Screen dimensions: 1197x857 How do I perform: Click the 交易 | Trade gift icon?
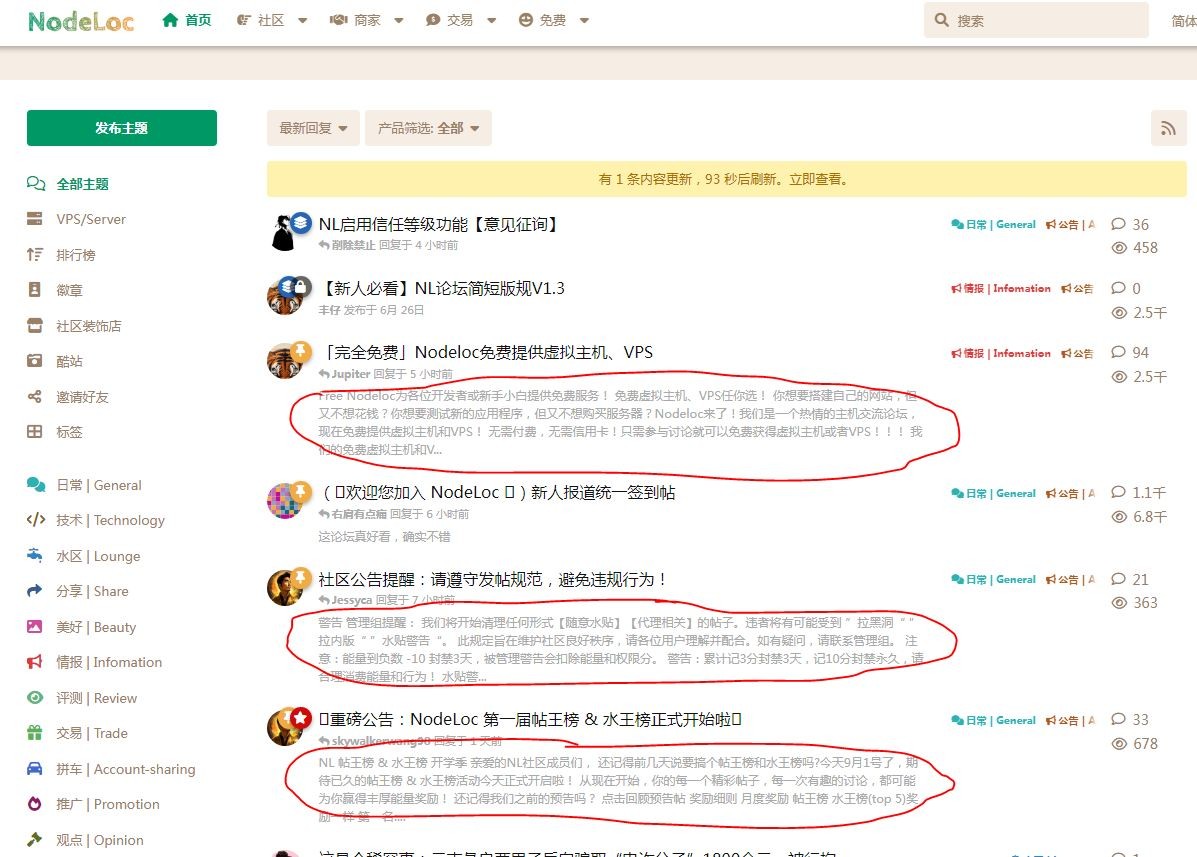click(x=34, y=733)
